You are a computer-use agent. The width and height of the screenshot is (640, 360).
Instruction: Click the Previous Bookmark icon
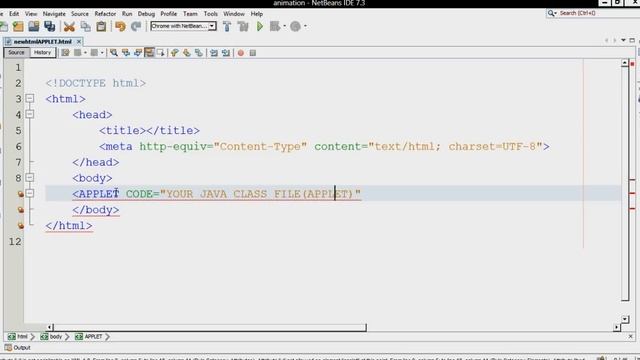pyautogui.click(x=175, y=53)
